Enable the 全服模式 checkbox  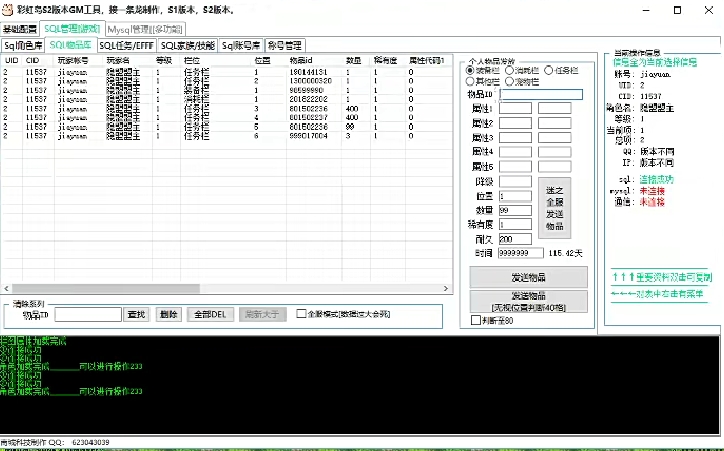(x=301, y=313)
